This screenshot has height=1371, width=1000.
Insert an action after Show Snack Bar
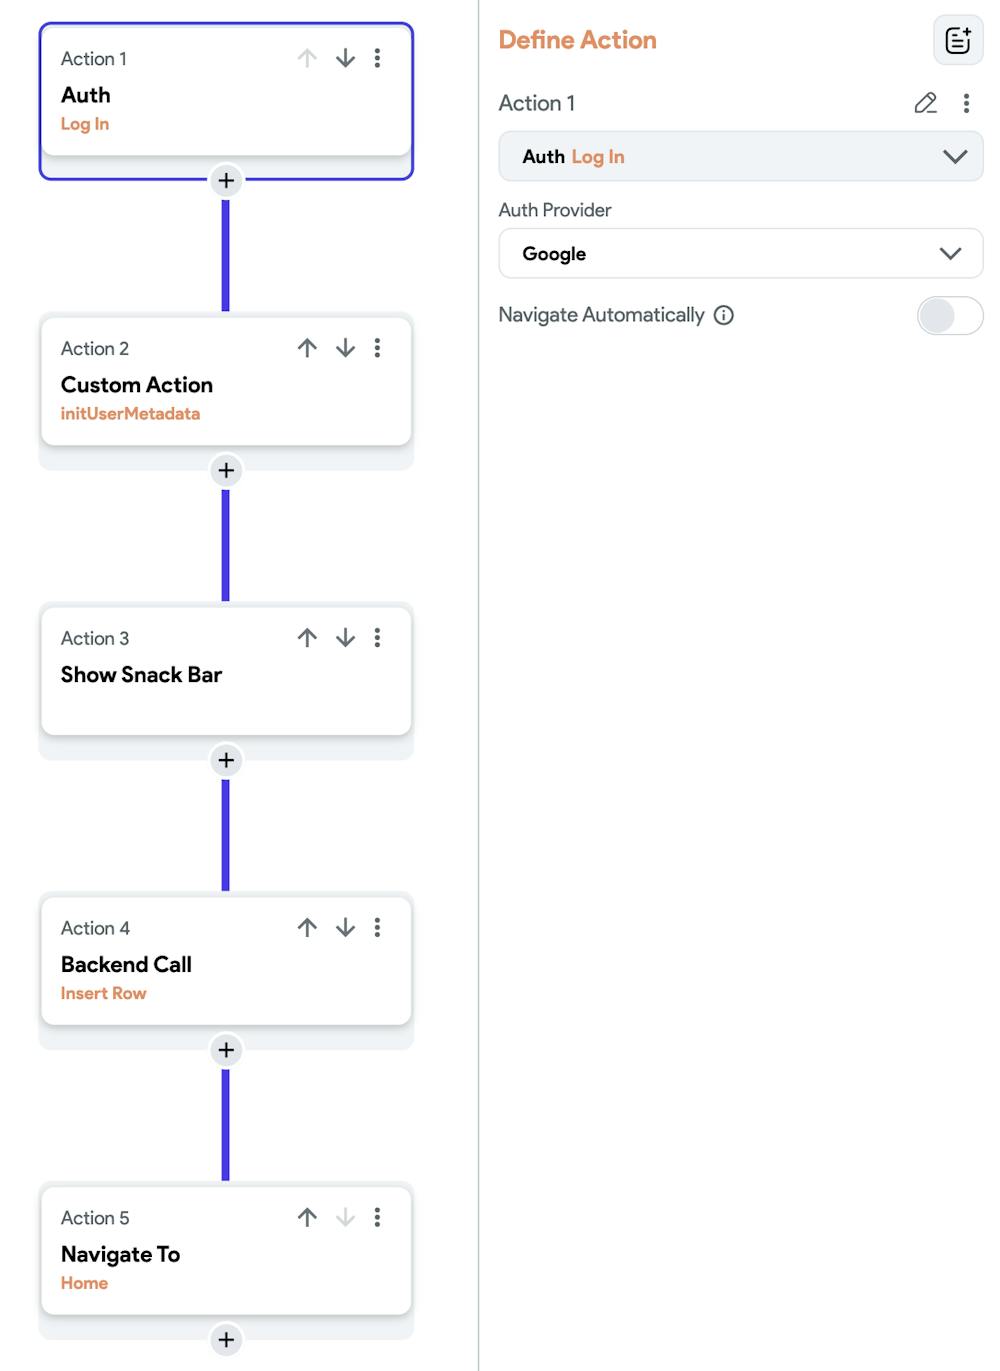[226, 760]
